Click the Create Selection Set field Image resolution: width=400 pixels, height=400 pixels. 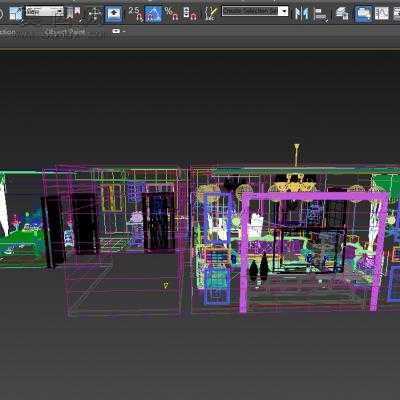point(250,11)
